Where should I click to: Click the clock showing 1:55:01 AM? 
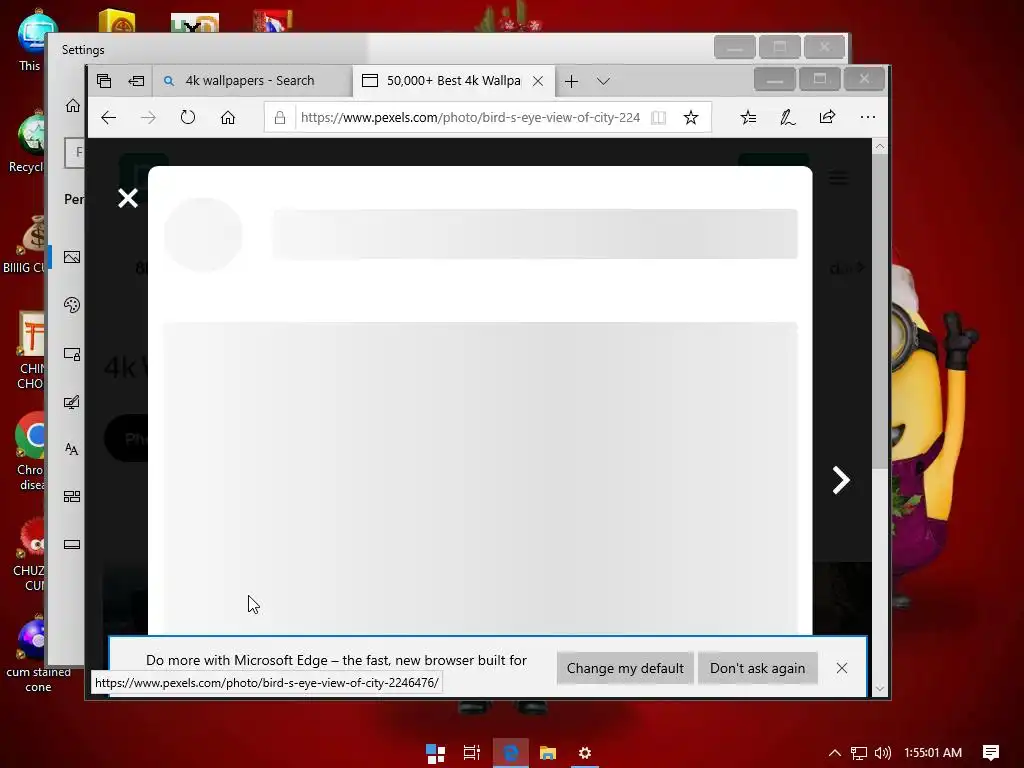(933, 753)
